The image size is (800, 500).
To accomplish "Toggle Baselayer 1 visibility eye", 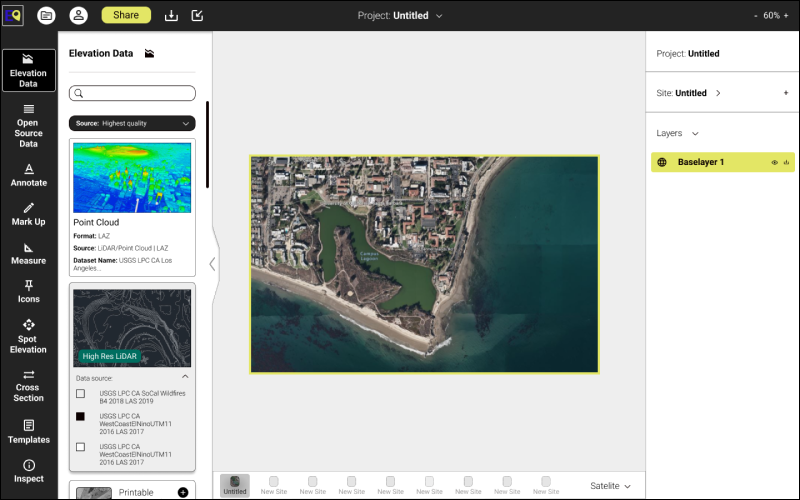I will pos(774,163).
